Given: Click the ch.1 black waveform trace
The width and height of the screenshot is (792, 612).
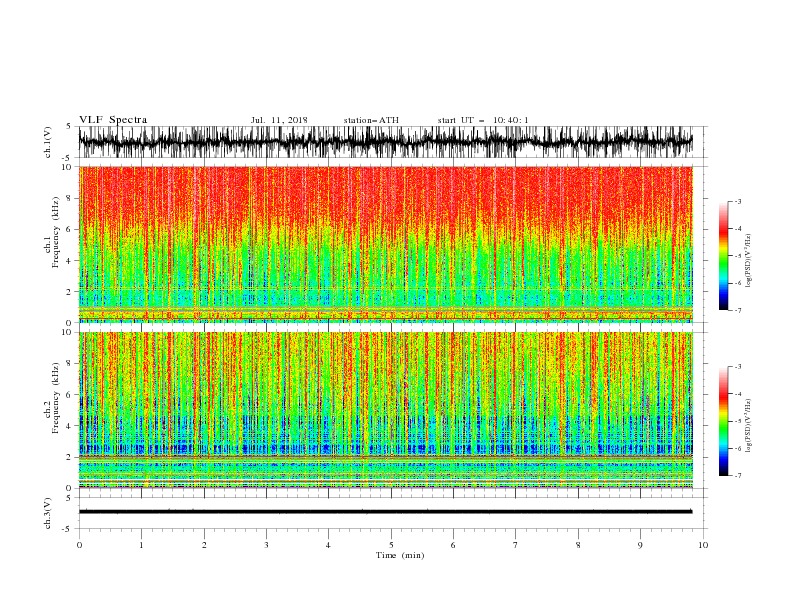Looking at the screenshot, I should tap(385, 142).
